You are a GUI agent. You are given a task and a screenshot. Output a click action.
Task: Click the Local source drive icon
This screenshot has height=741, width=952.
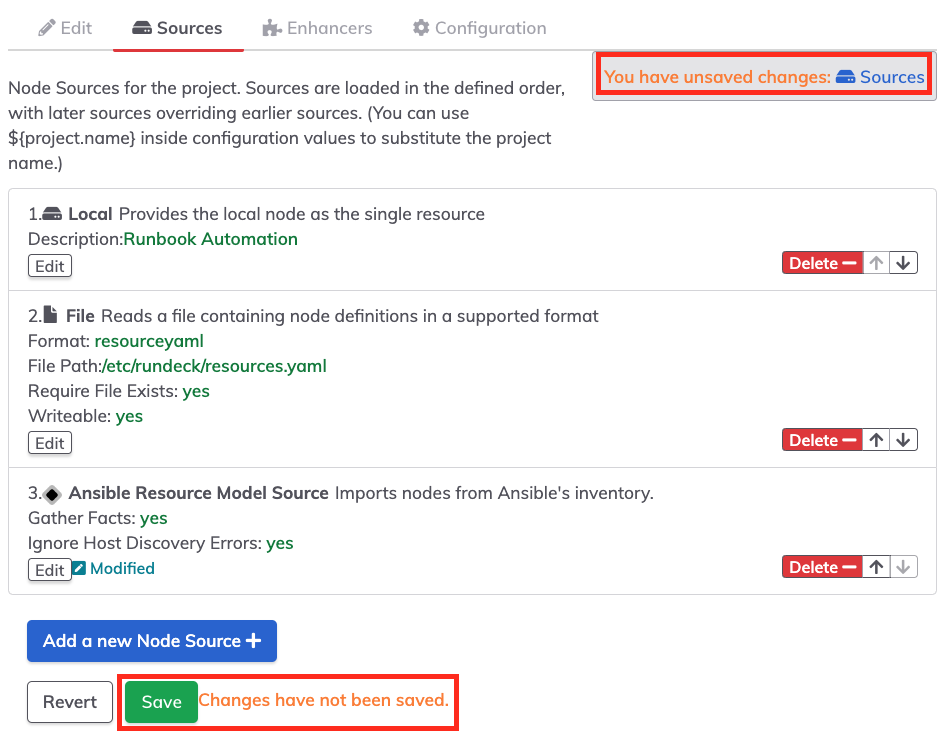(x=52, y=214)
